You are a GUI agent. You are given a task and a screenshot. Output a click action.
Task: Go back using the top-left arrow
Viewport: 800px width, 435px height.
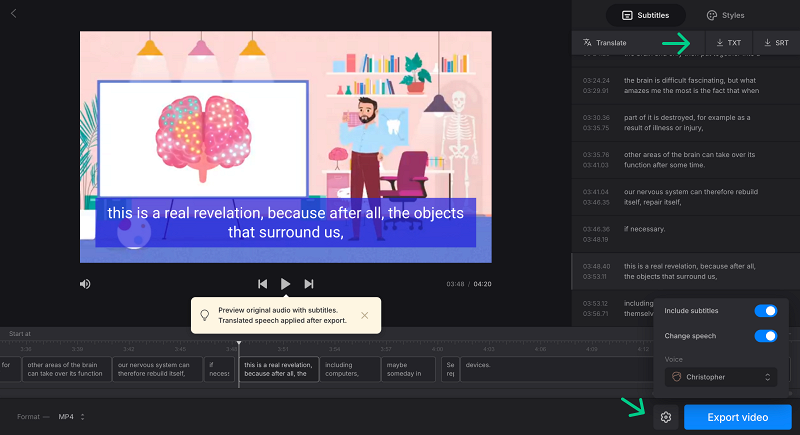pyautogui.click(x=14, y=14)
